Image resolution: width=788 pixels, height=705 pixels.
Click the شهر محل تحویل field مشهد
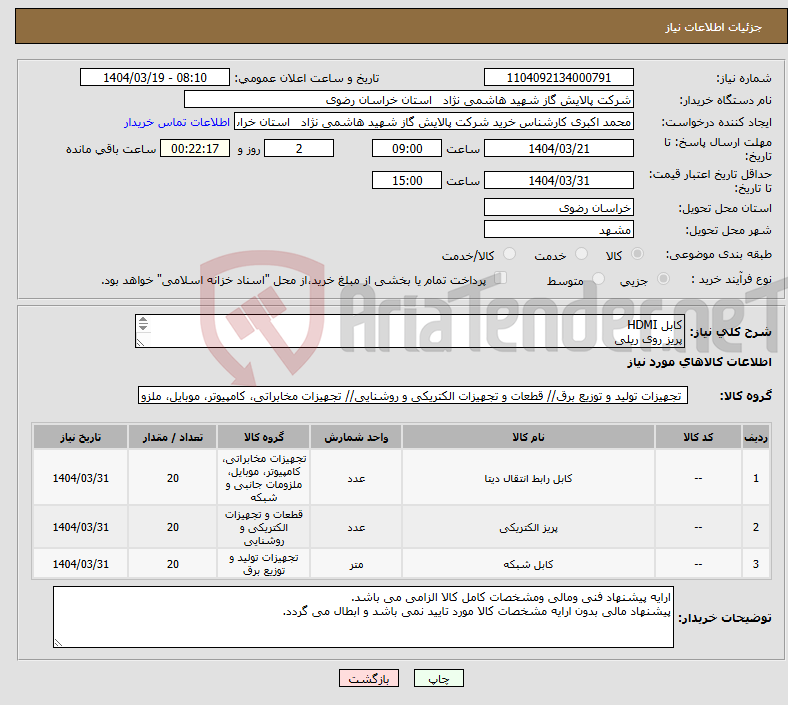(558, 230)
